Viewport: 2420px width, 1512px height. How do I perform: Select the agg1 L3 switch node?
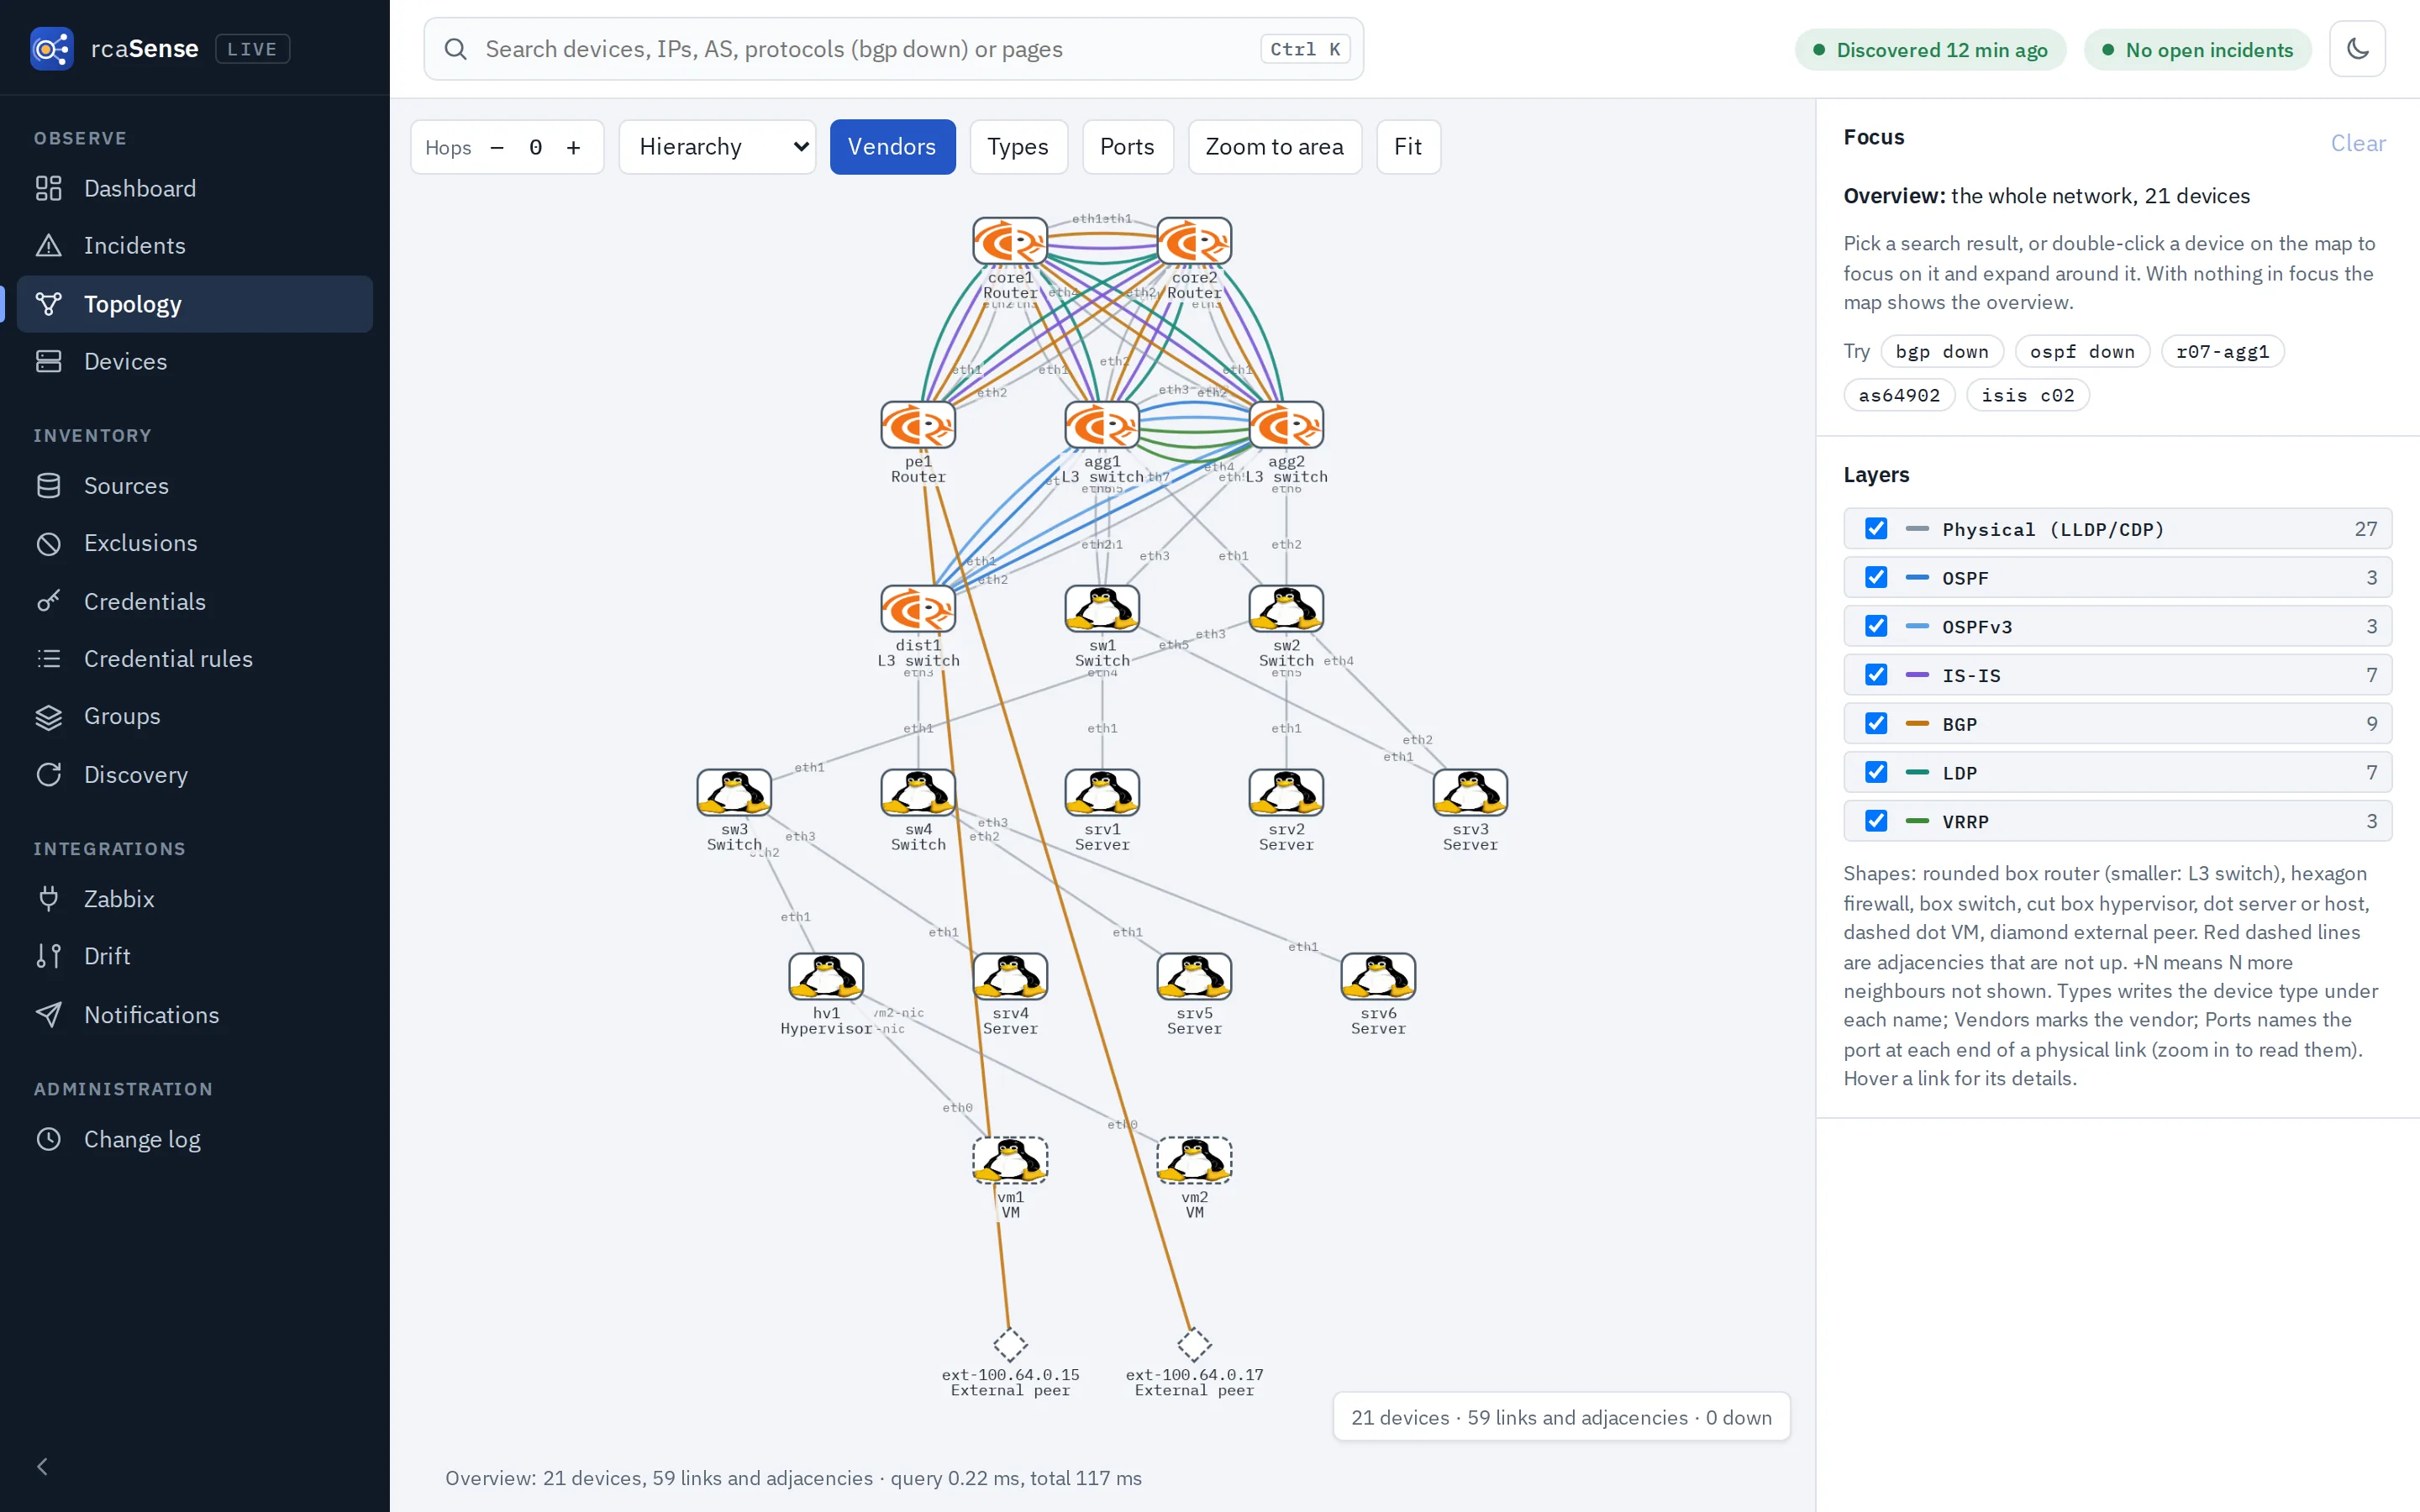(1102, 425)
